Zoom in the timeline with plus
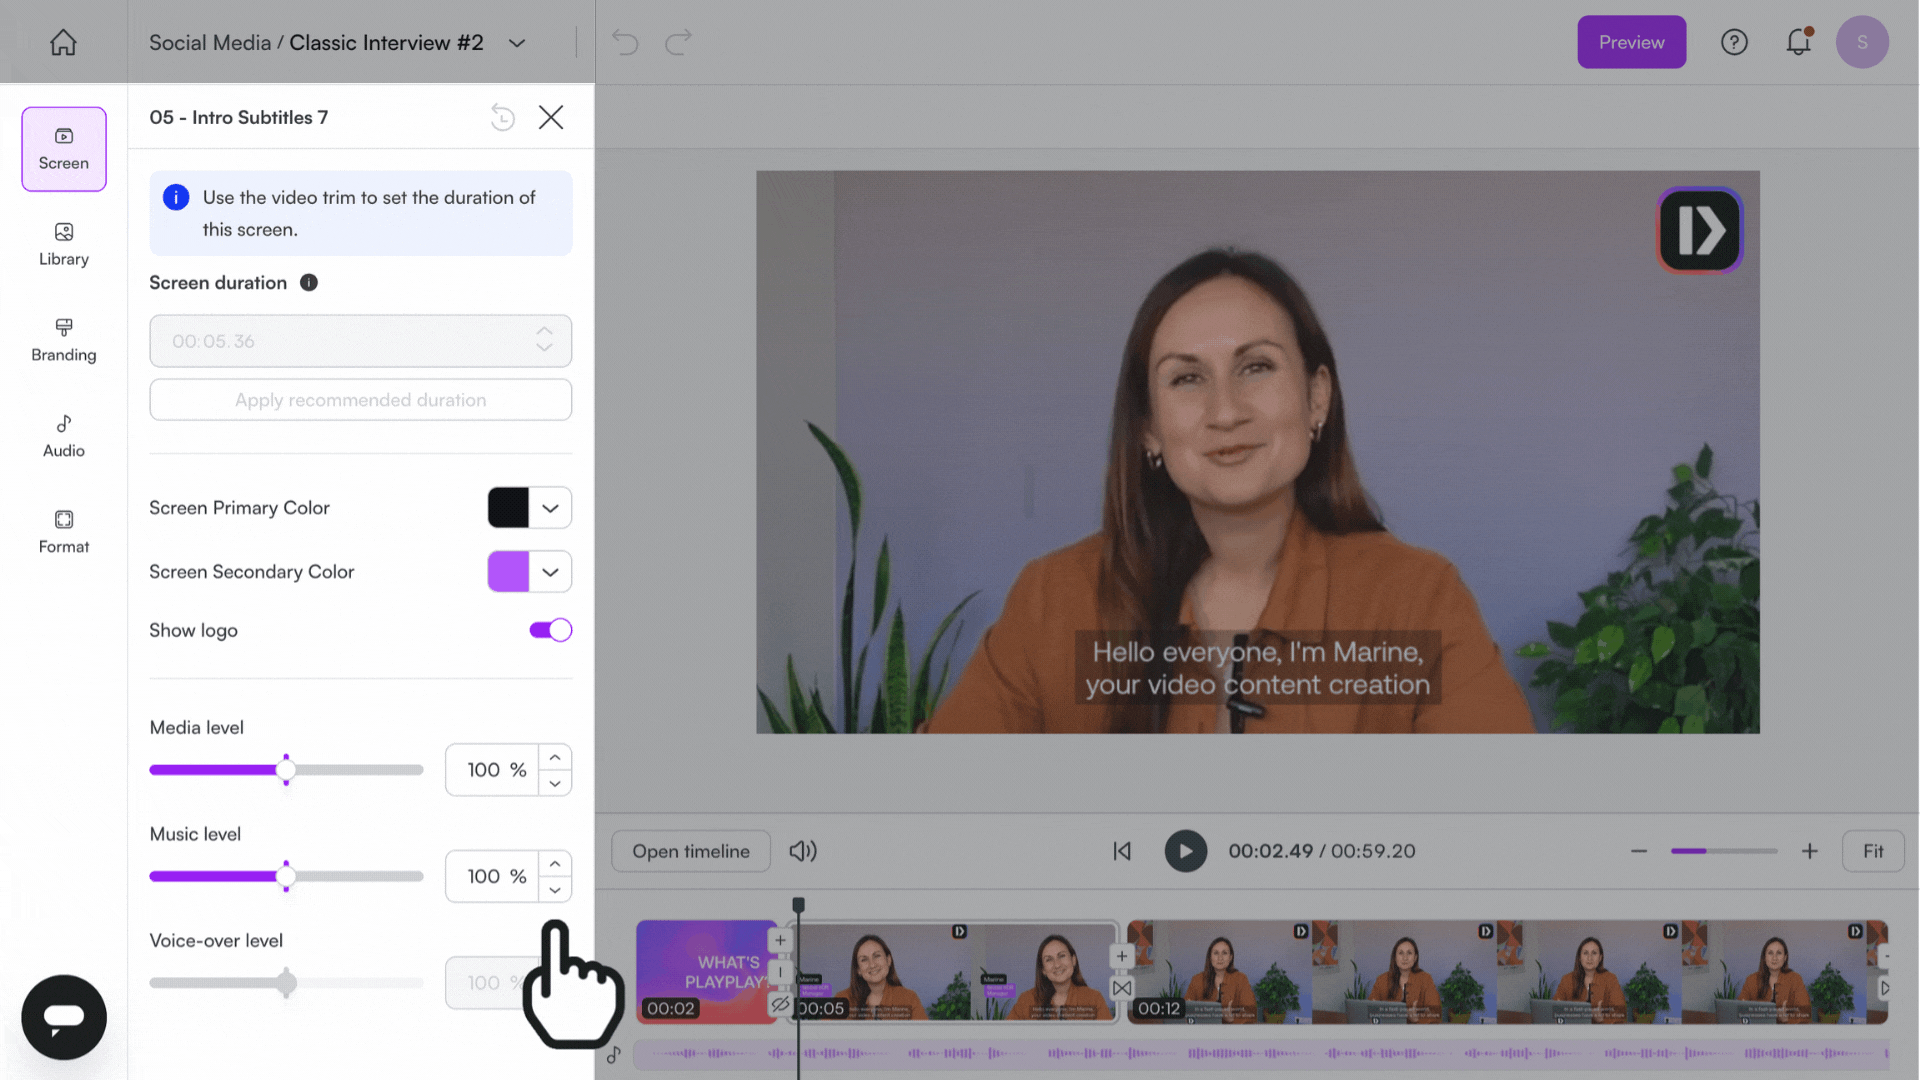The height and width of the screenshot is (1080, 1920). point(1810,851)
